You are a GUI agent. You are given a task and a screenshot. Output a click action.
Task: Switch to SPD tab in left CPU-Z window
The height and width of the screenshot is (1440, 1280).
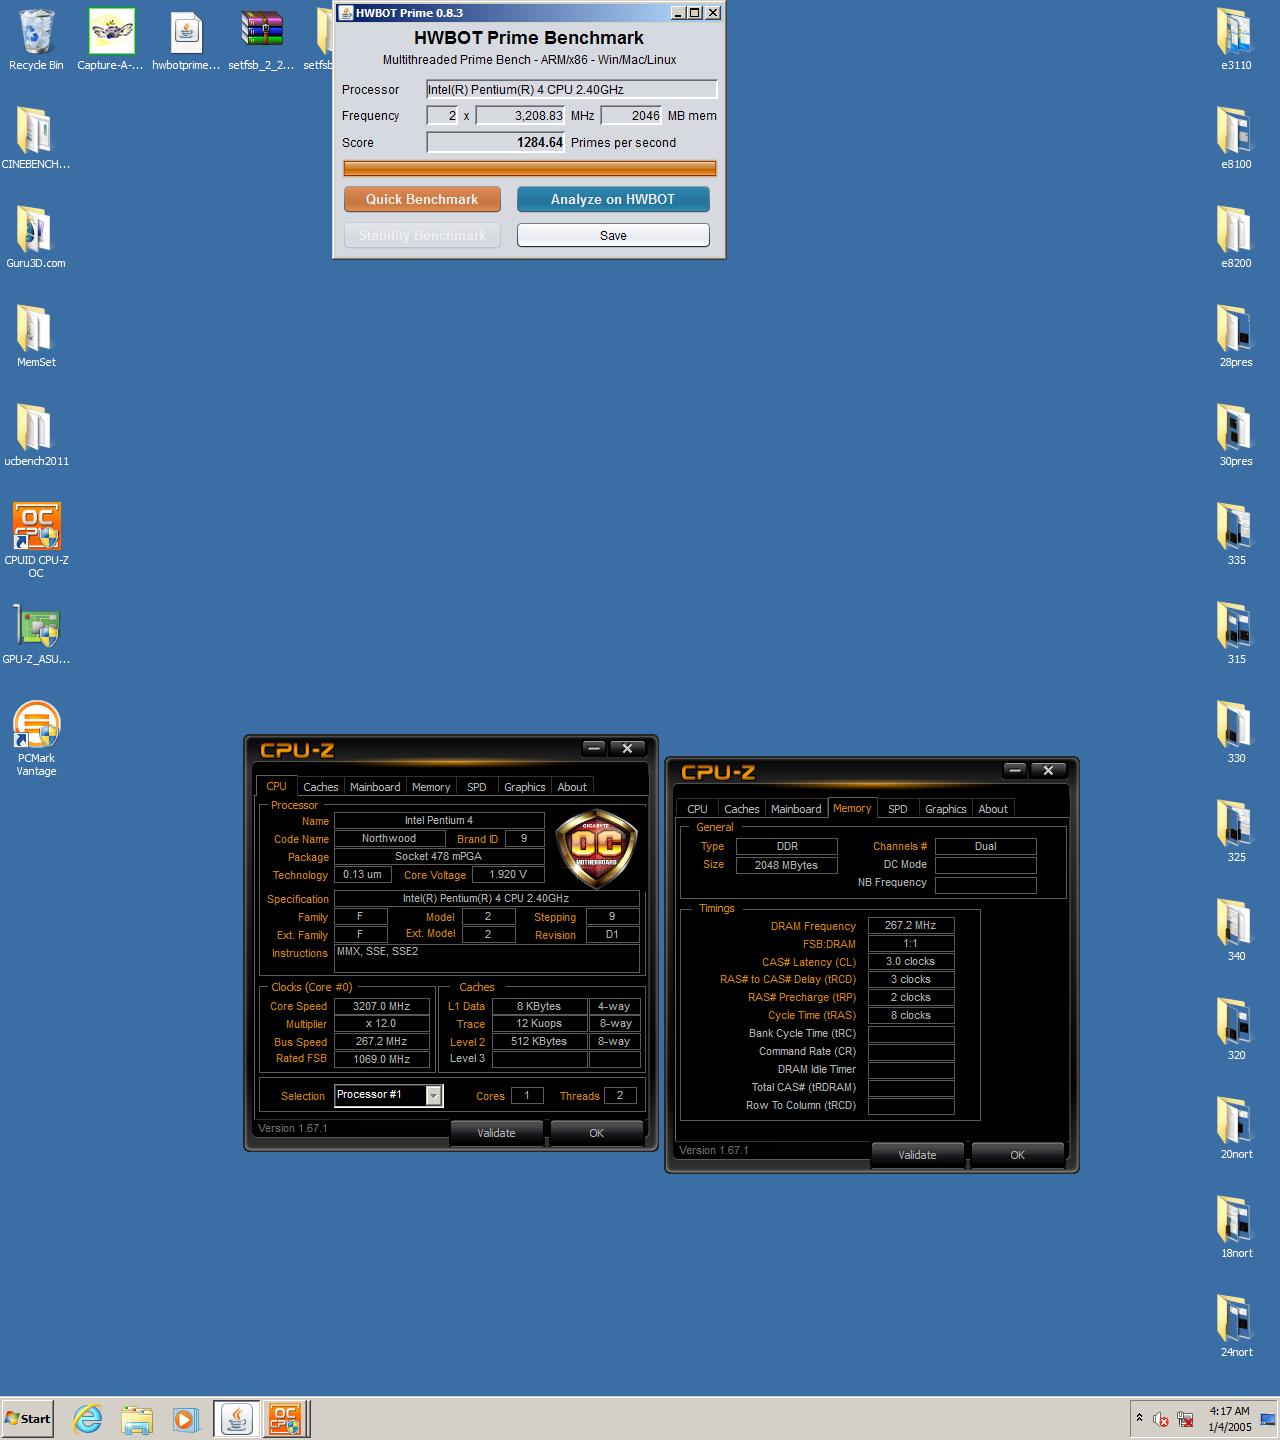point(477,787)
